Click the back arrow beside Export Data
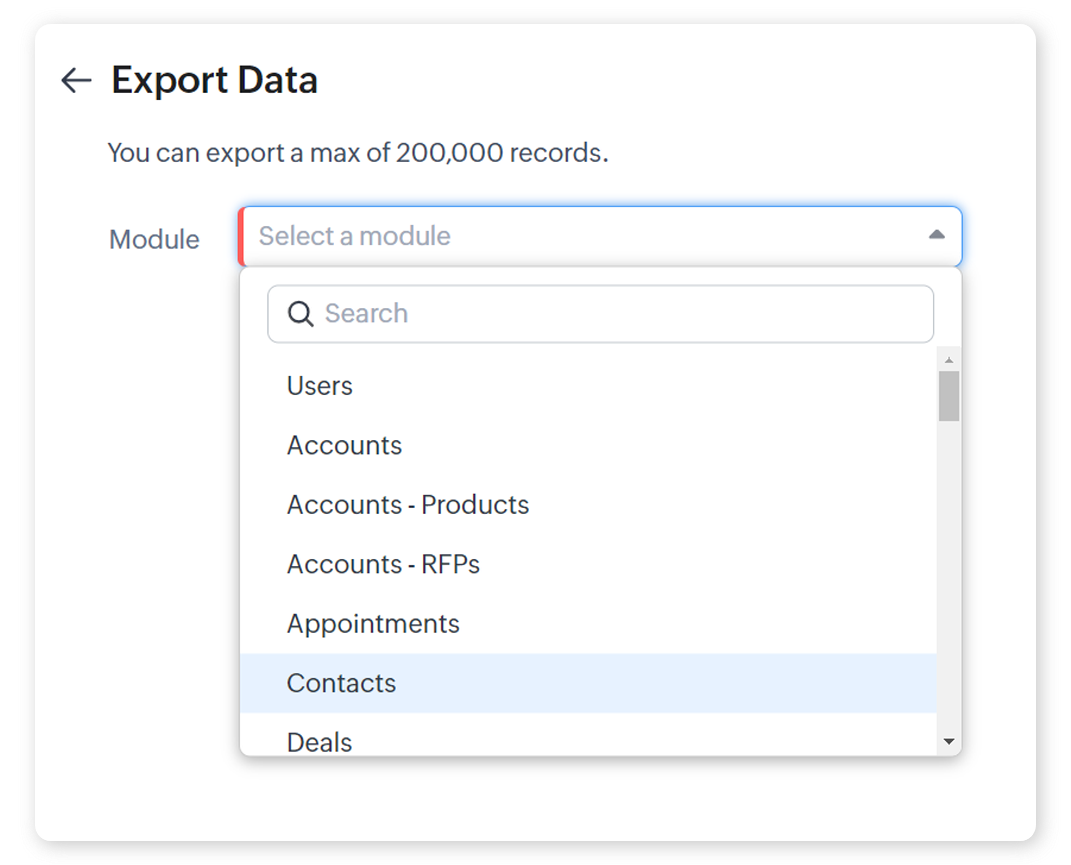The width and height of the screenshot is (1071, 865). pos(76,80)
